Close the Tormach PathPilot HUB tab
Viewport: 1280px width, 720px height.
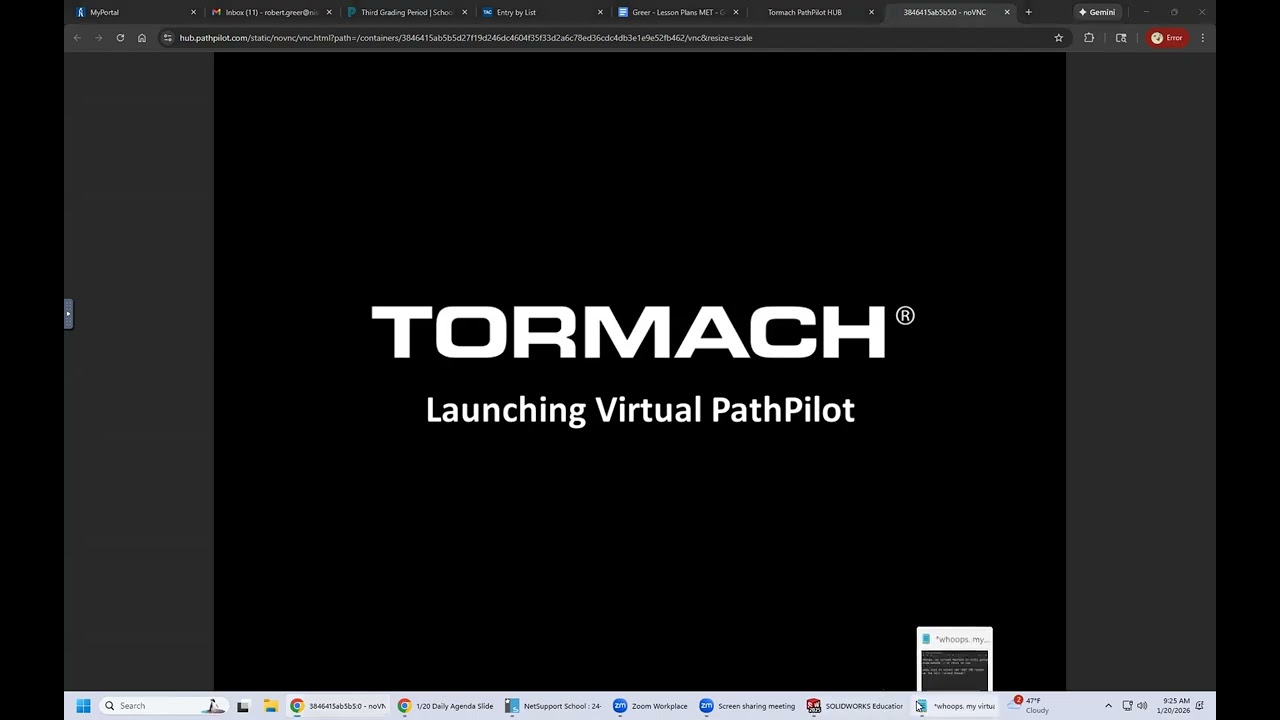[871, 12]
